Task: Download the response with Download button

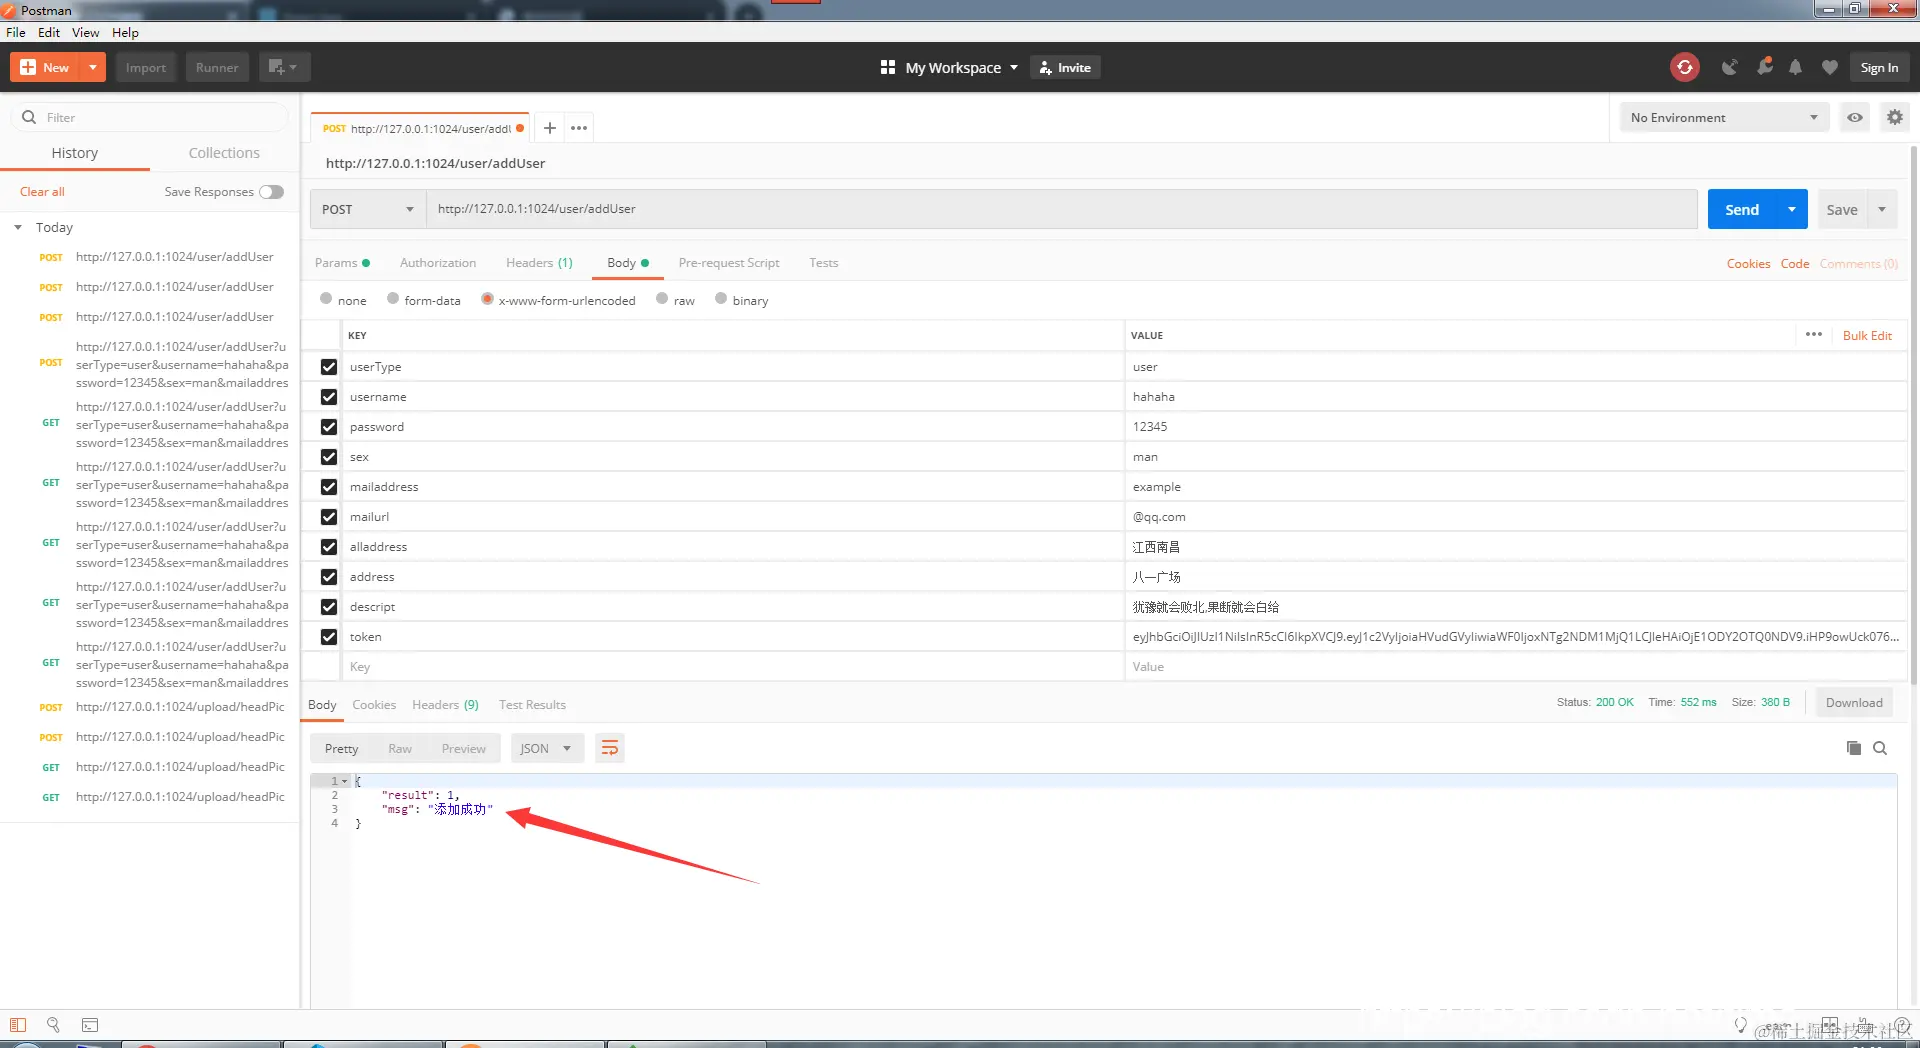Action: [1854, 703]
